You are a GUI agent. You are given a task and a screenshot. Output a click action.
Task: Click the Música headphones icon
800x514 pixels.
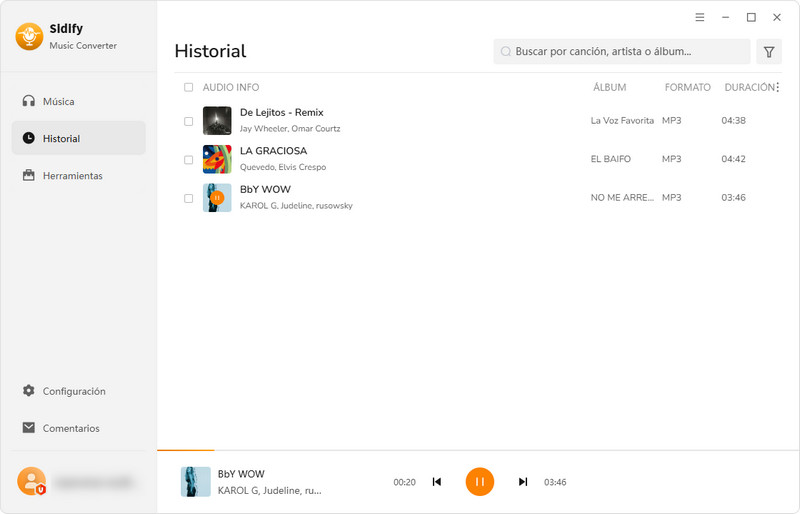29,101
